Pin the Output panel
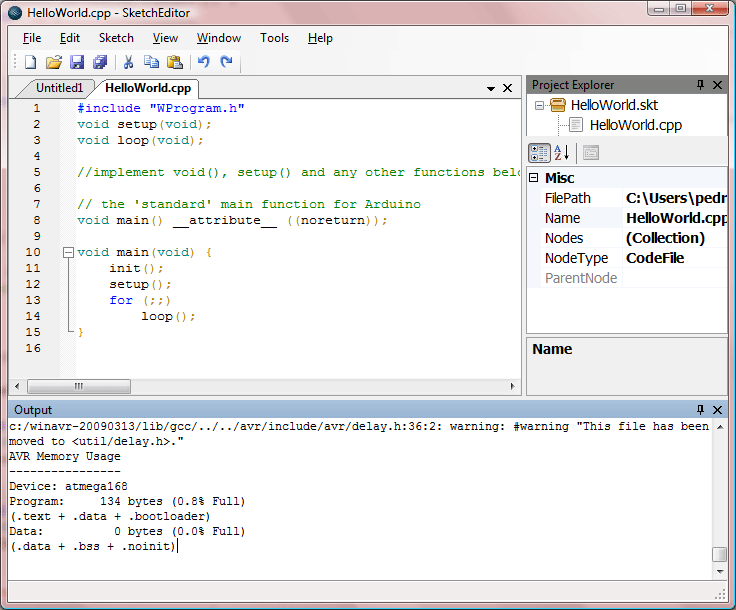This screenshot has width=736, height=610. [700, 410]
